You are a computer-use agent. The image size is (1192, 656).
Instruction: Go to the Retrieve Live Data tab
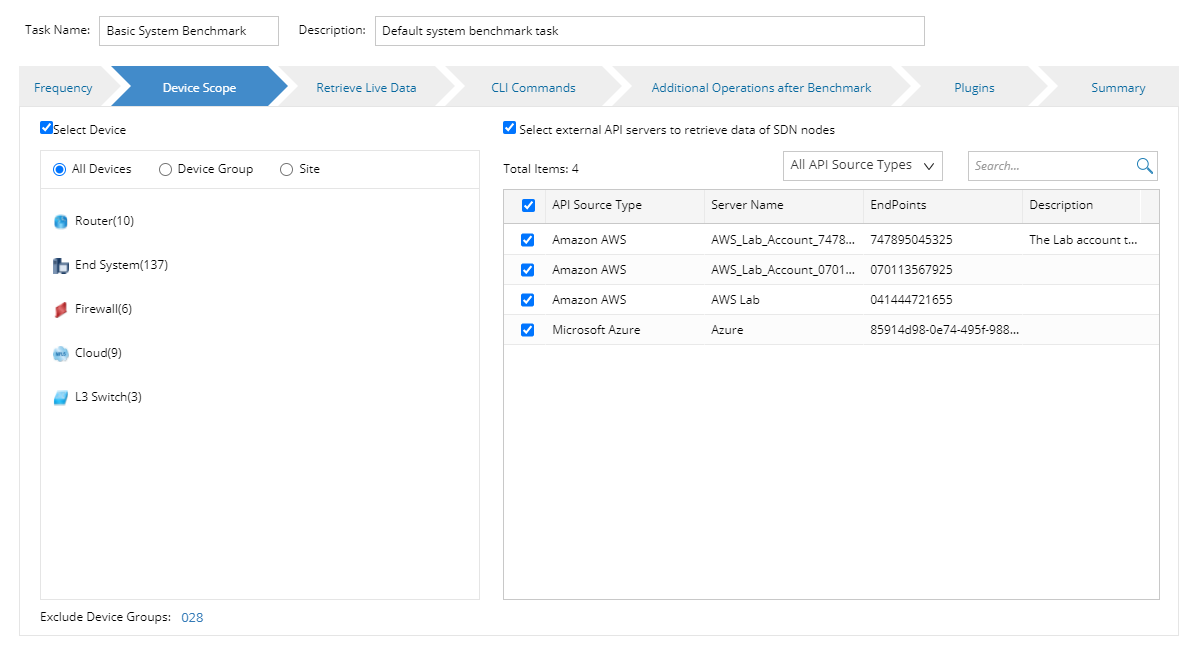pos(366,88)
